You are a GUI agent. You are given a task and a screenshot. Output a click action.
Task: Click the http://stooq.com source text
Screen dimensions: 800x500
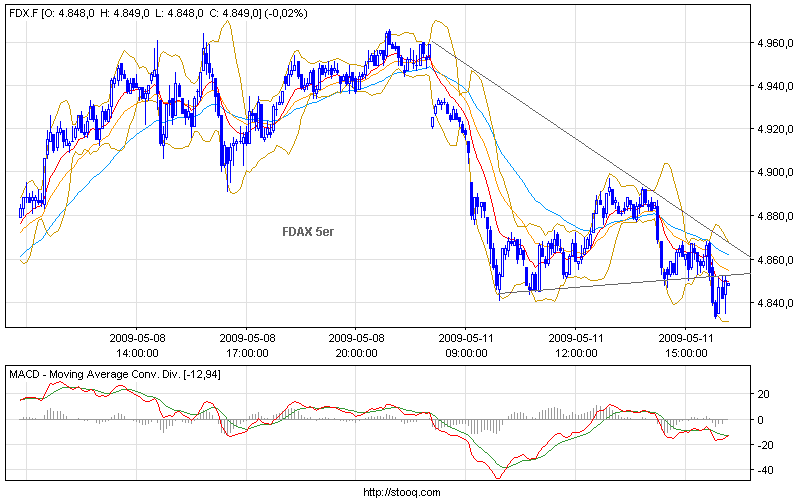(x=402, y=492)
